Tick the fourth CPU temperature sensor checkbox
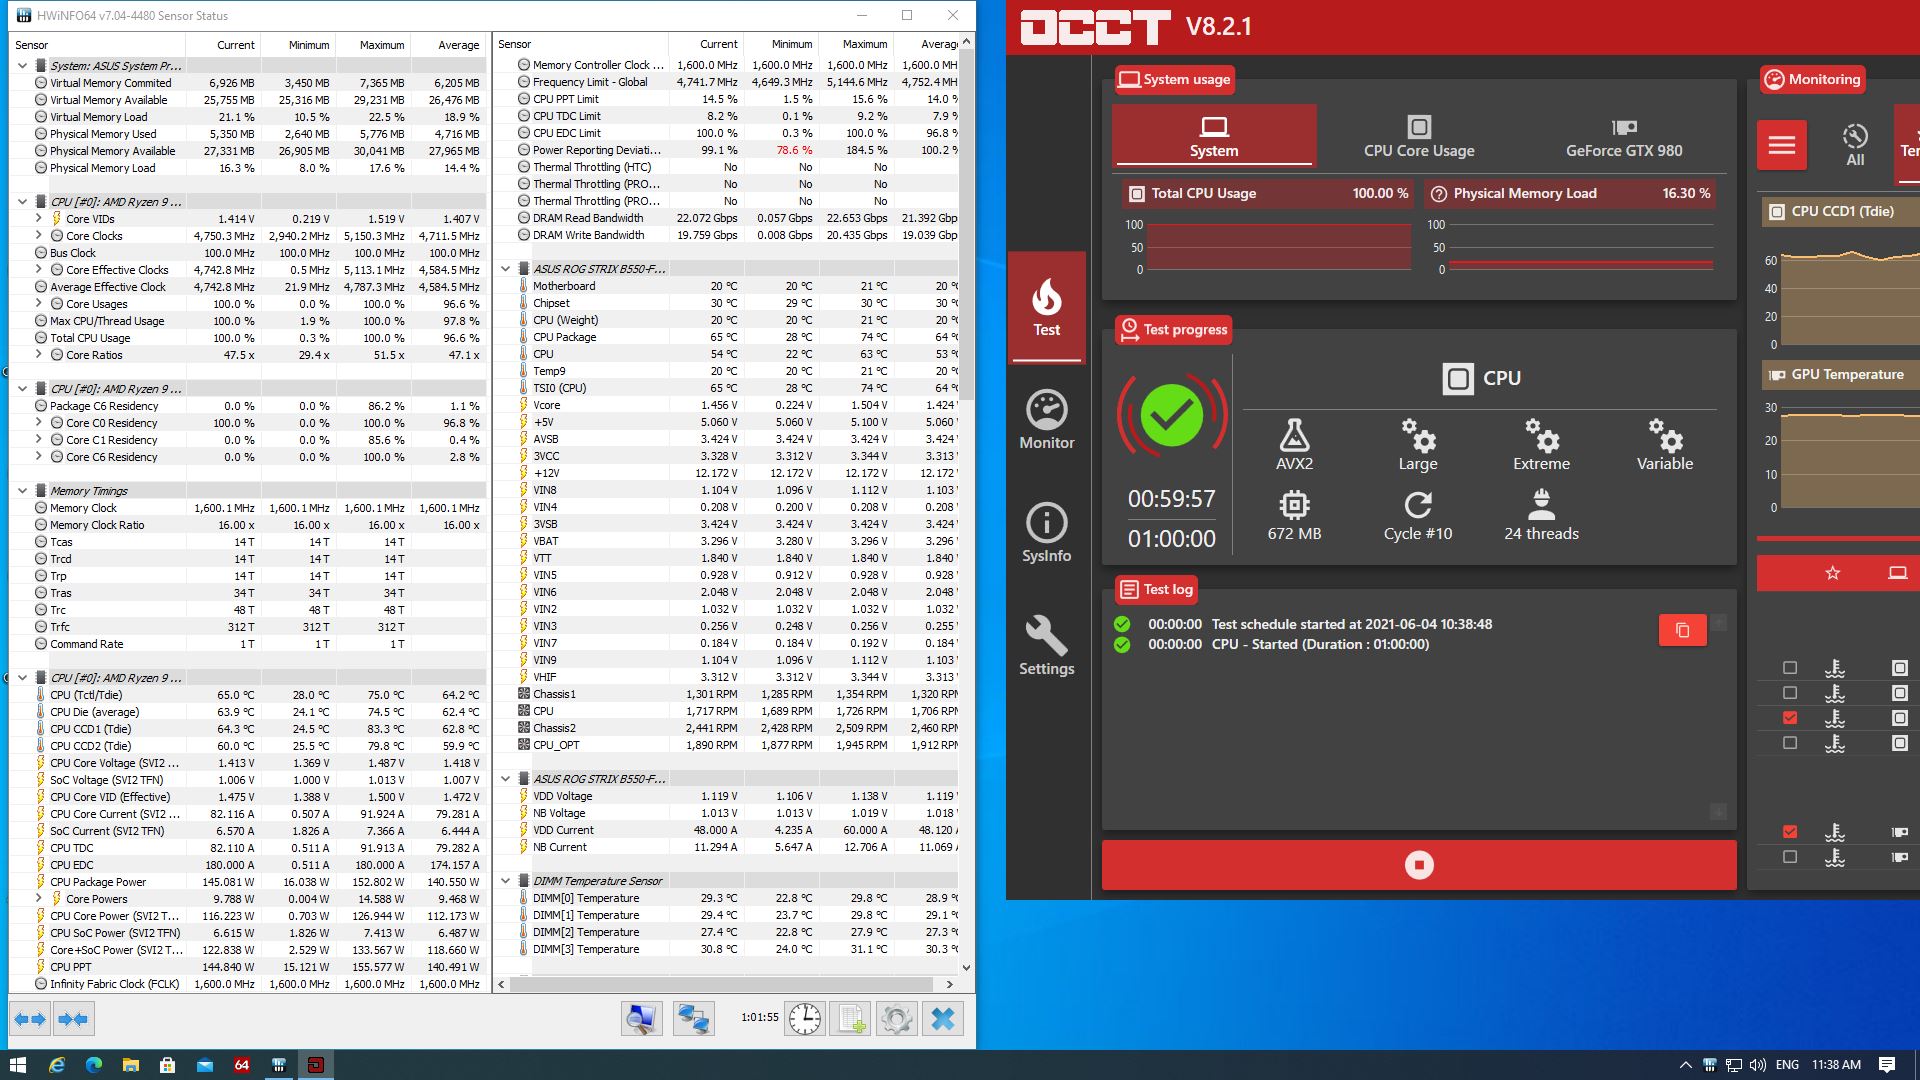The height and width of the screenshot is (1080, 1920). 1790,743
